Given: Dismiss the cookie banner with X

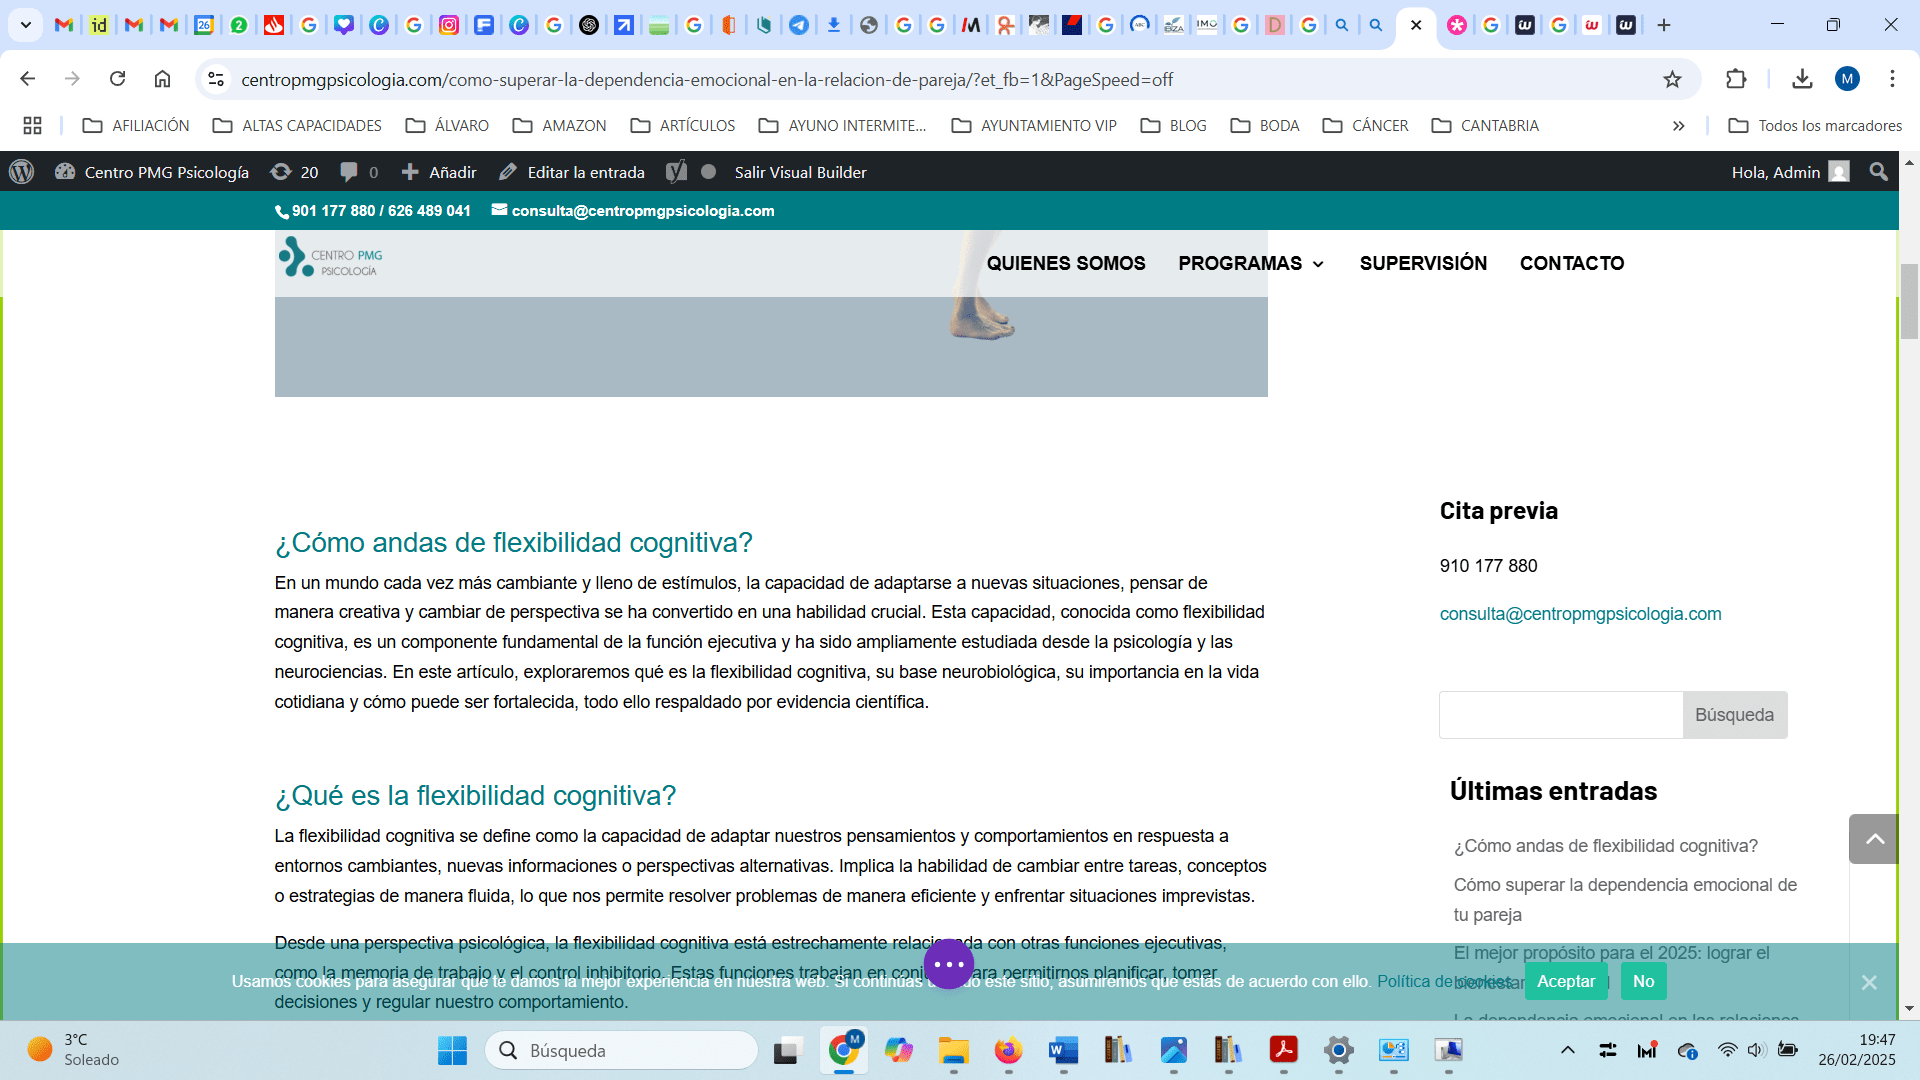Looking at the screenshot, I should pos(1868,982).
